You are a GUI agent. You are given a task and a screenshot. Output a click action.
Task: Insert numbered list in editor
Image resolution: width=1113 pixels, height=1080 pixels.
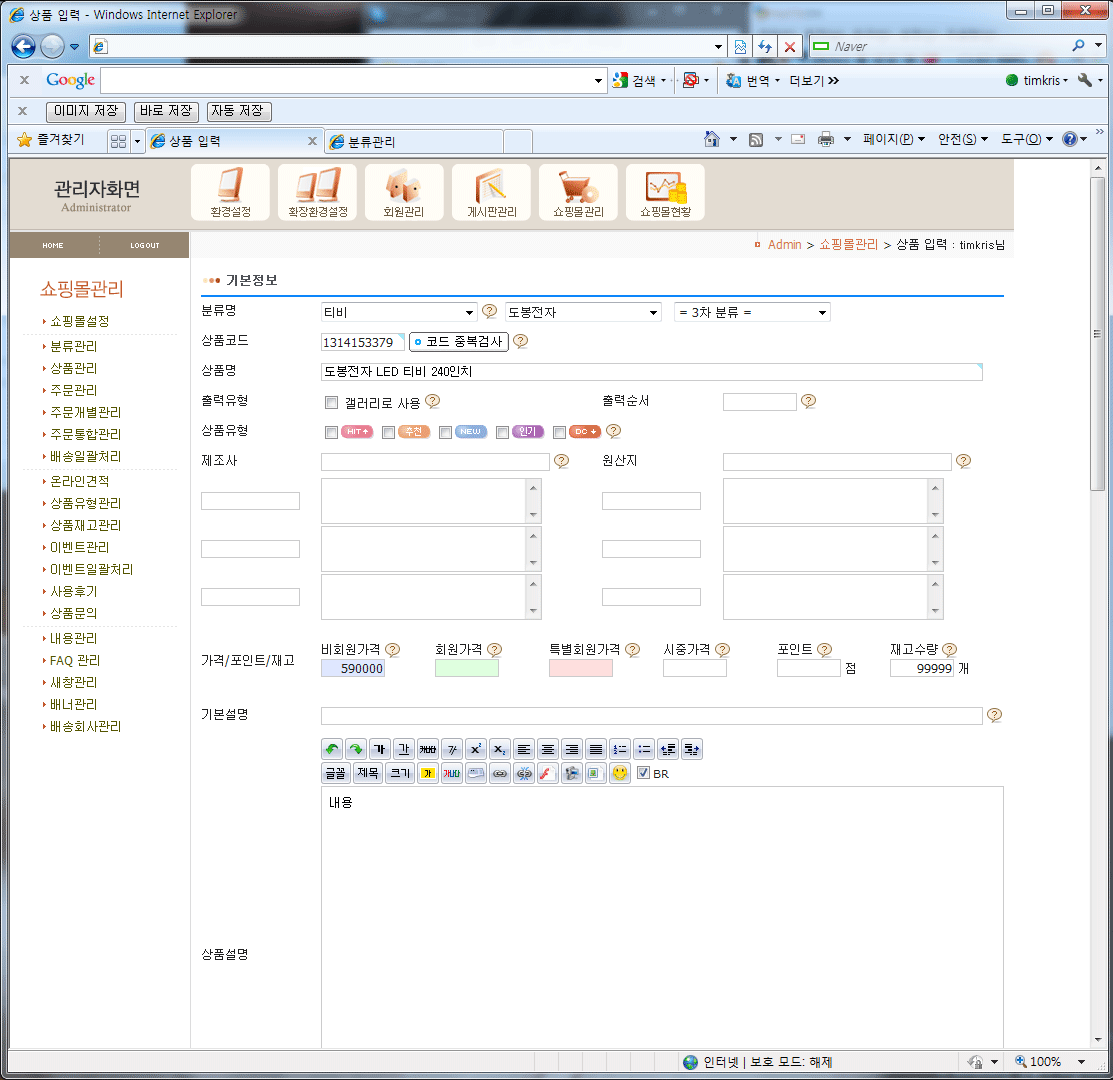[620, 749]
